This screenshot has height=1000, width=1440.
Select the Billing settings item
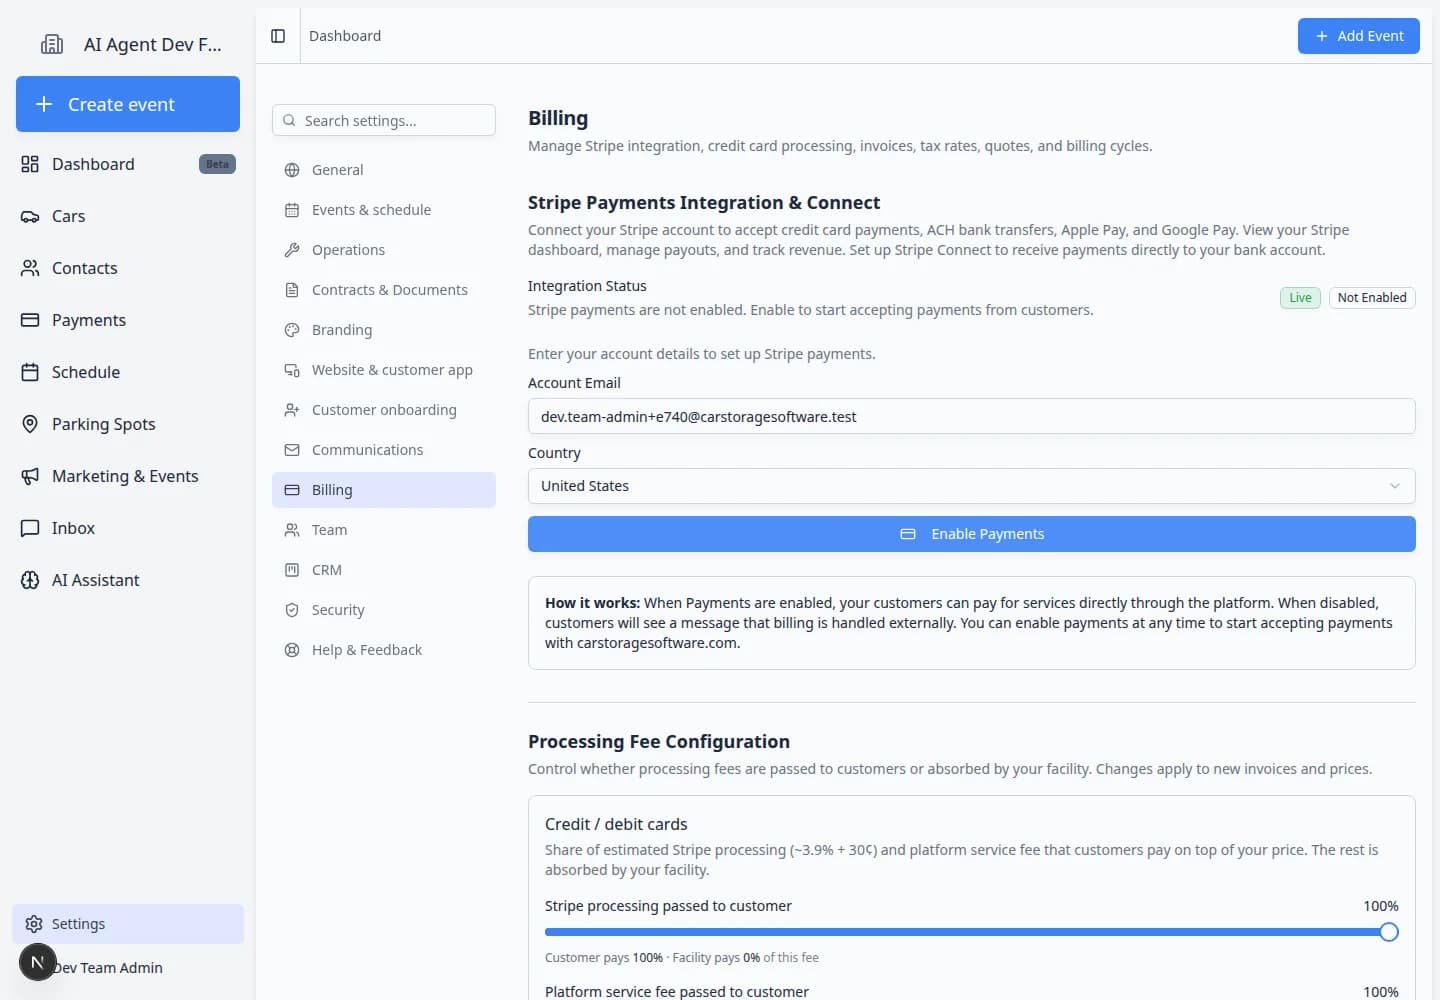tap(384, 490)
